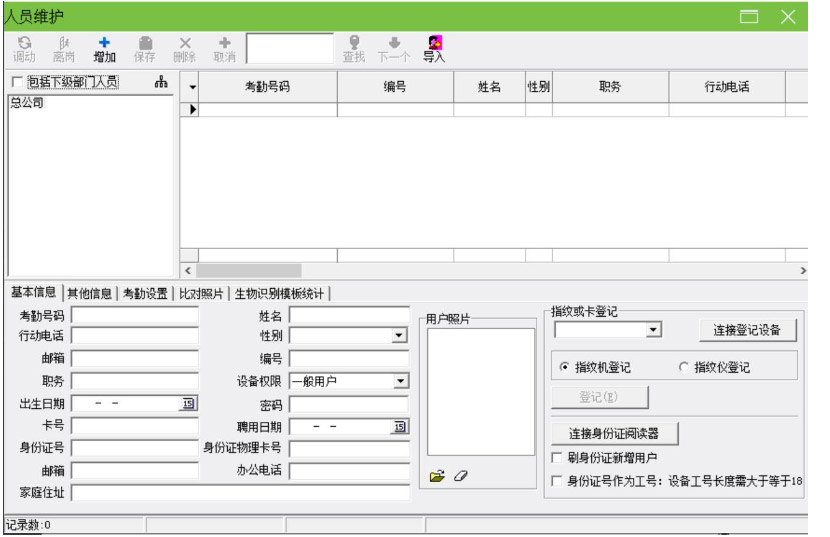Image resolution: width=830 pixels, height=537 pixels.
Task: Click the 导入 (Import) toolbar icon
Action: tap(434, 49)
